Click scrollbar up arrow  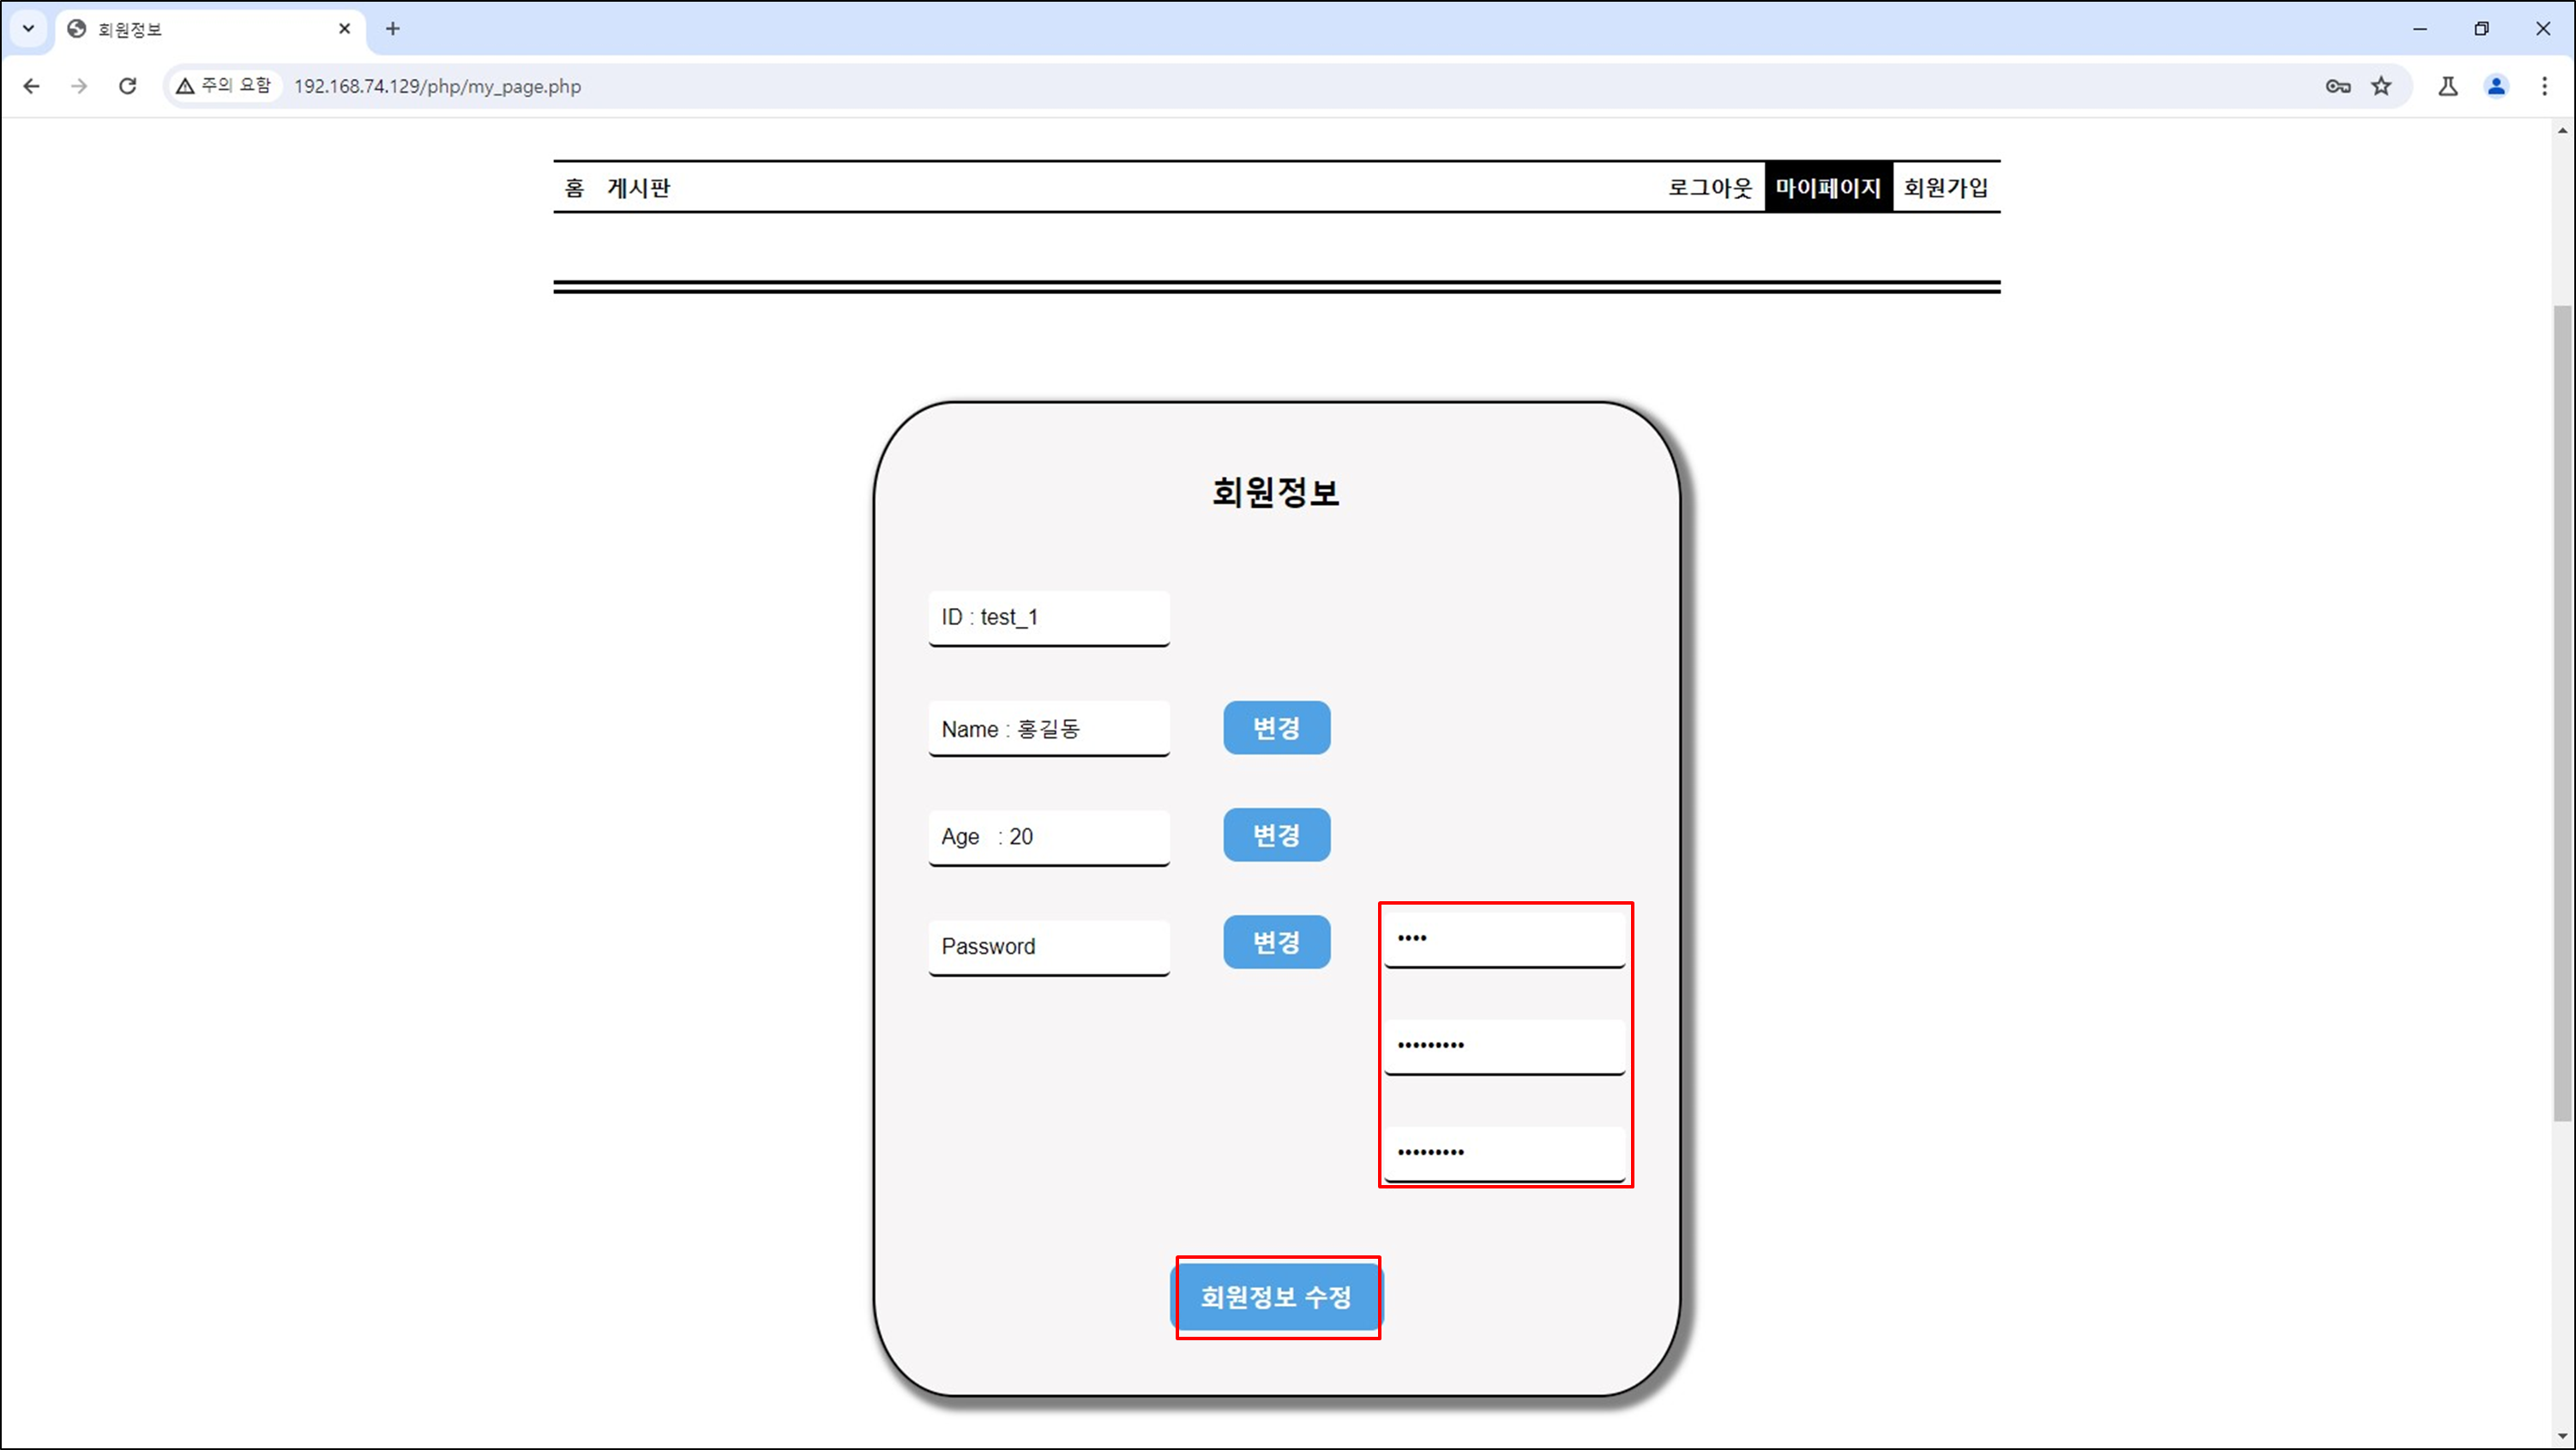click(x=2563, y=131)
